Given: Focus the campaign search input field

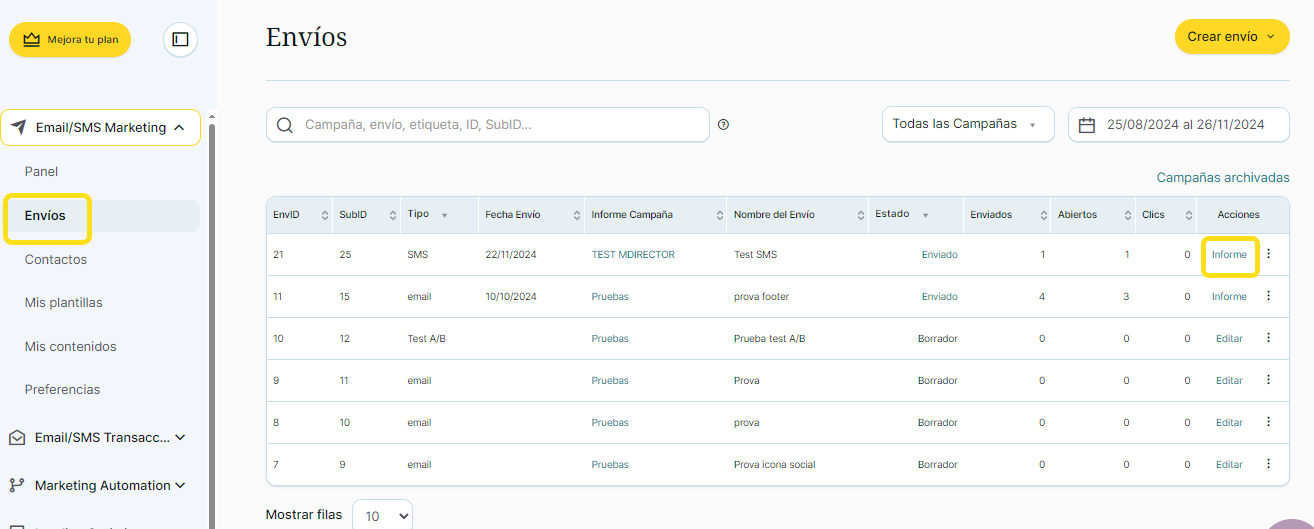Looking at the screenshot, I should (500, 125).
